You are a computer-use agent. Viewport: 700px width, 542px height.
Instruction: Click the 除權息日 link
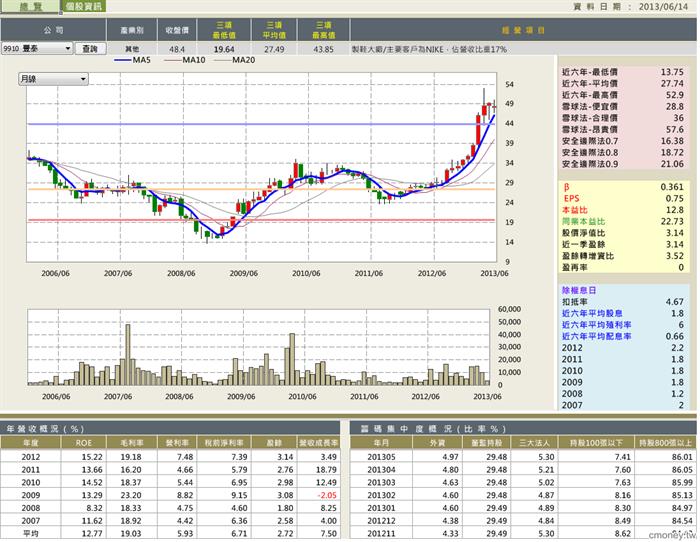pos(579,290)
